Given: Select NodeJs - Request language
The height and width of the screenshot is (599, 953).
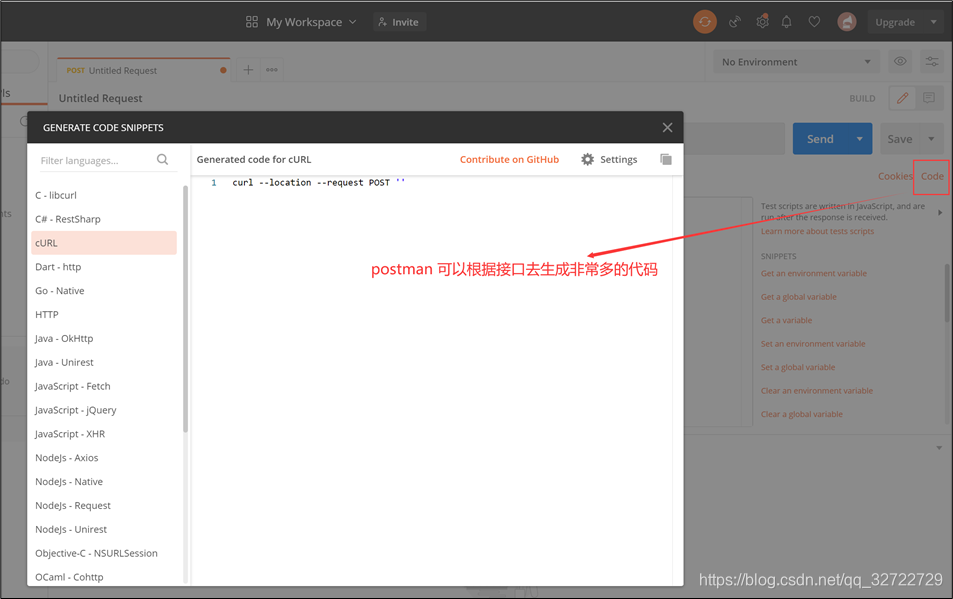Looking at the screenshot, I should click(x=104, y=505).
